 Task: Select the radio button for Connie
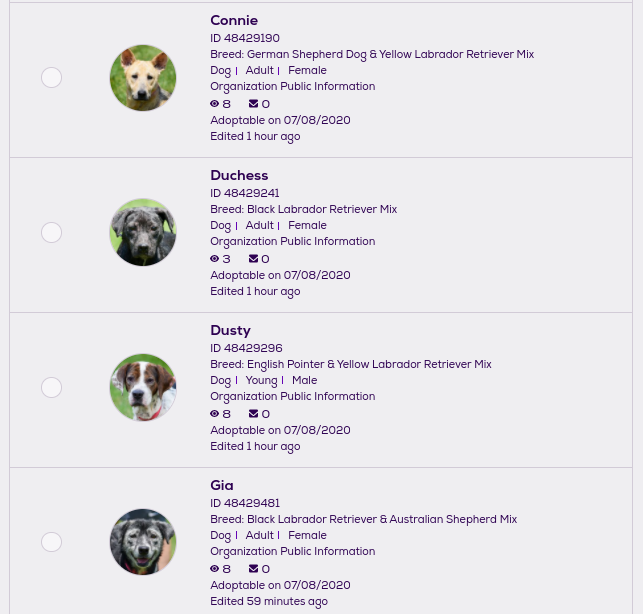[x=52, y=78]
